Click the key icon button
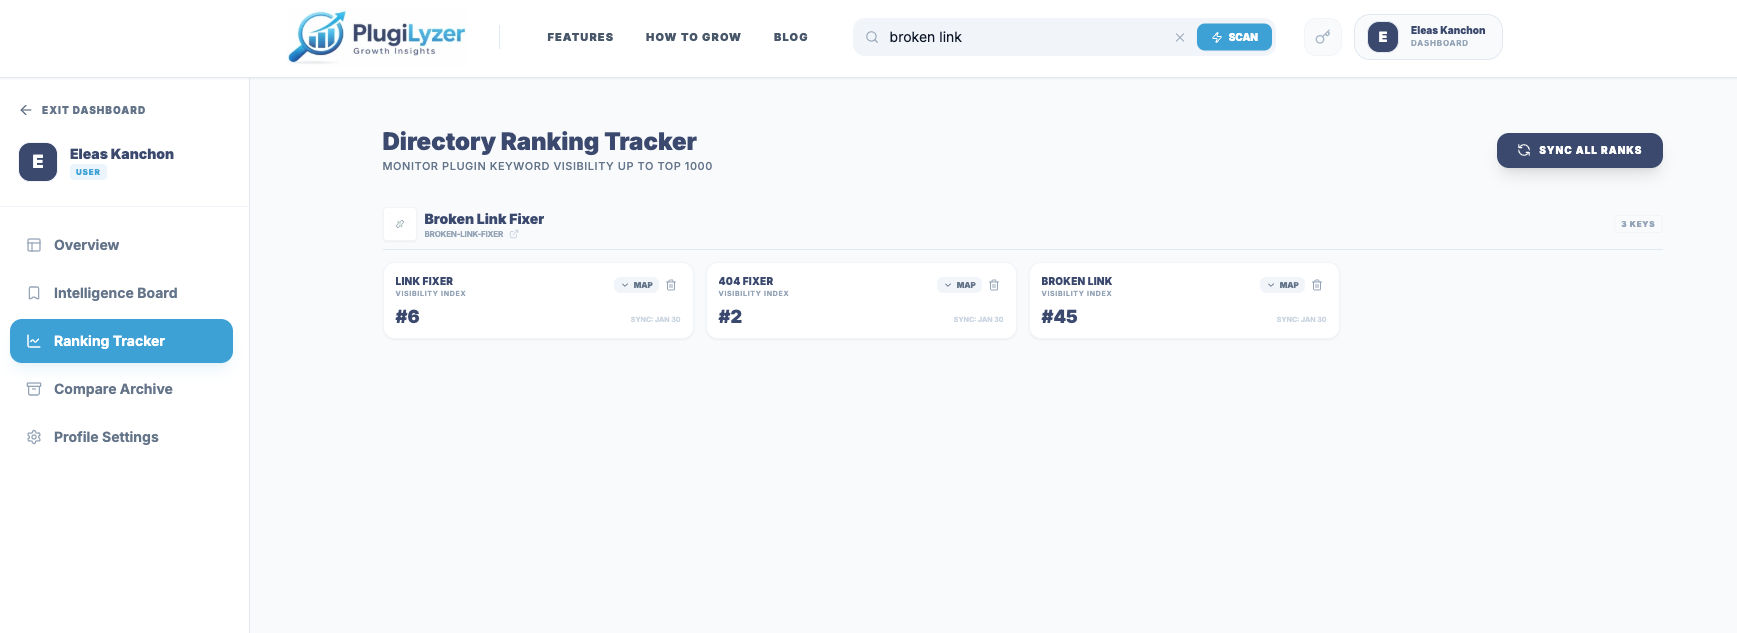The width and height of the screenshot is (1737, 633). (1323, 37)
